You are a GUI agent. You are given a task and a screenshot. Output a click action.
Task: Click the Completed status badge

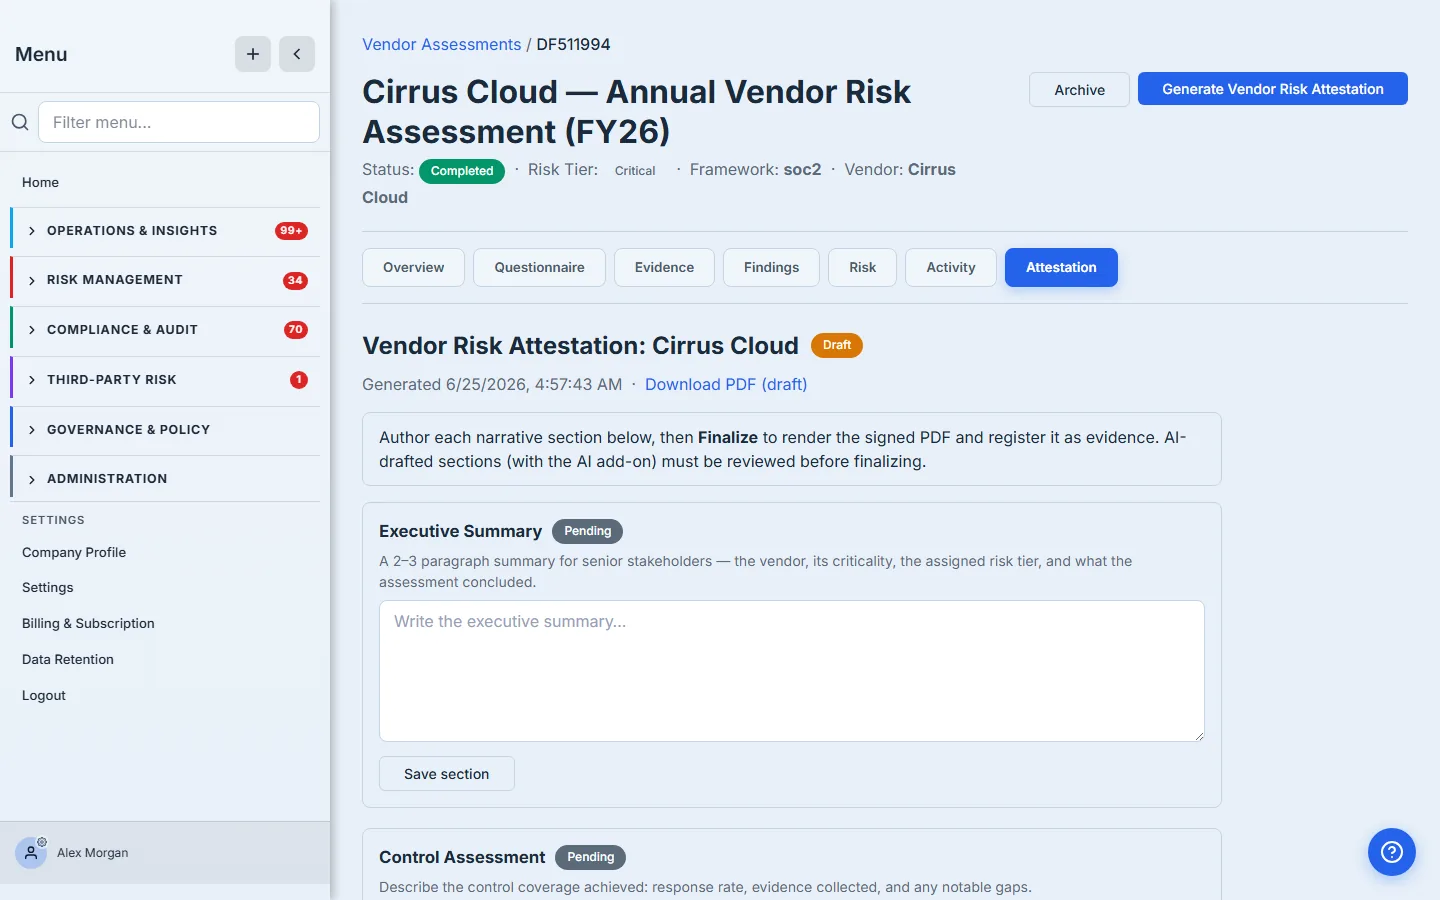pyautogui.click(x=462, y=171)
